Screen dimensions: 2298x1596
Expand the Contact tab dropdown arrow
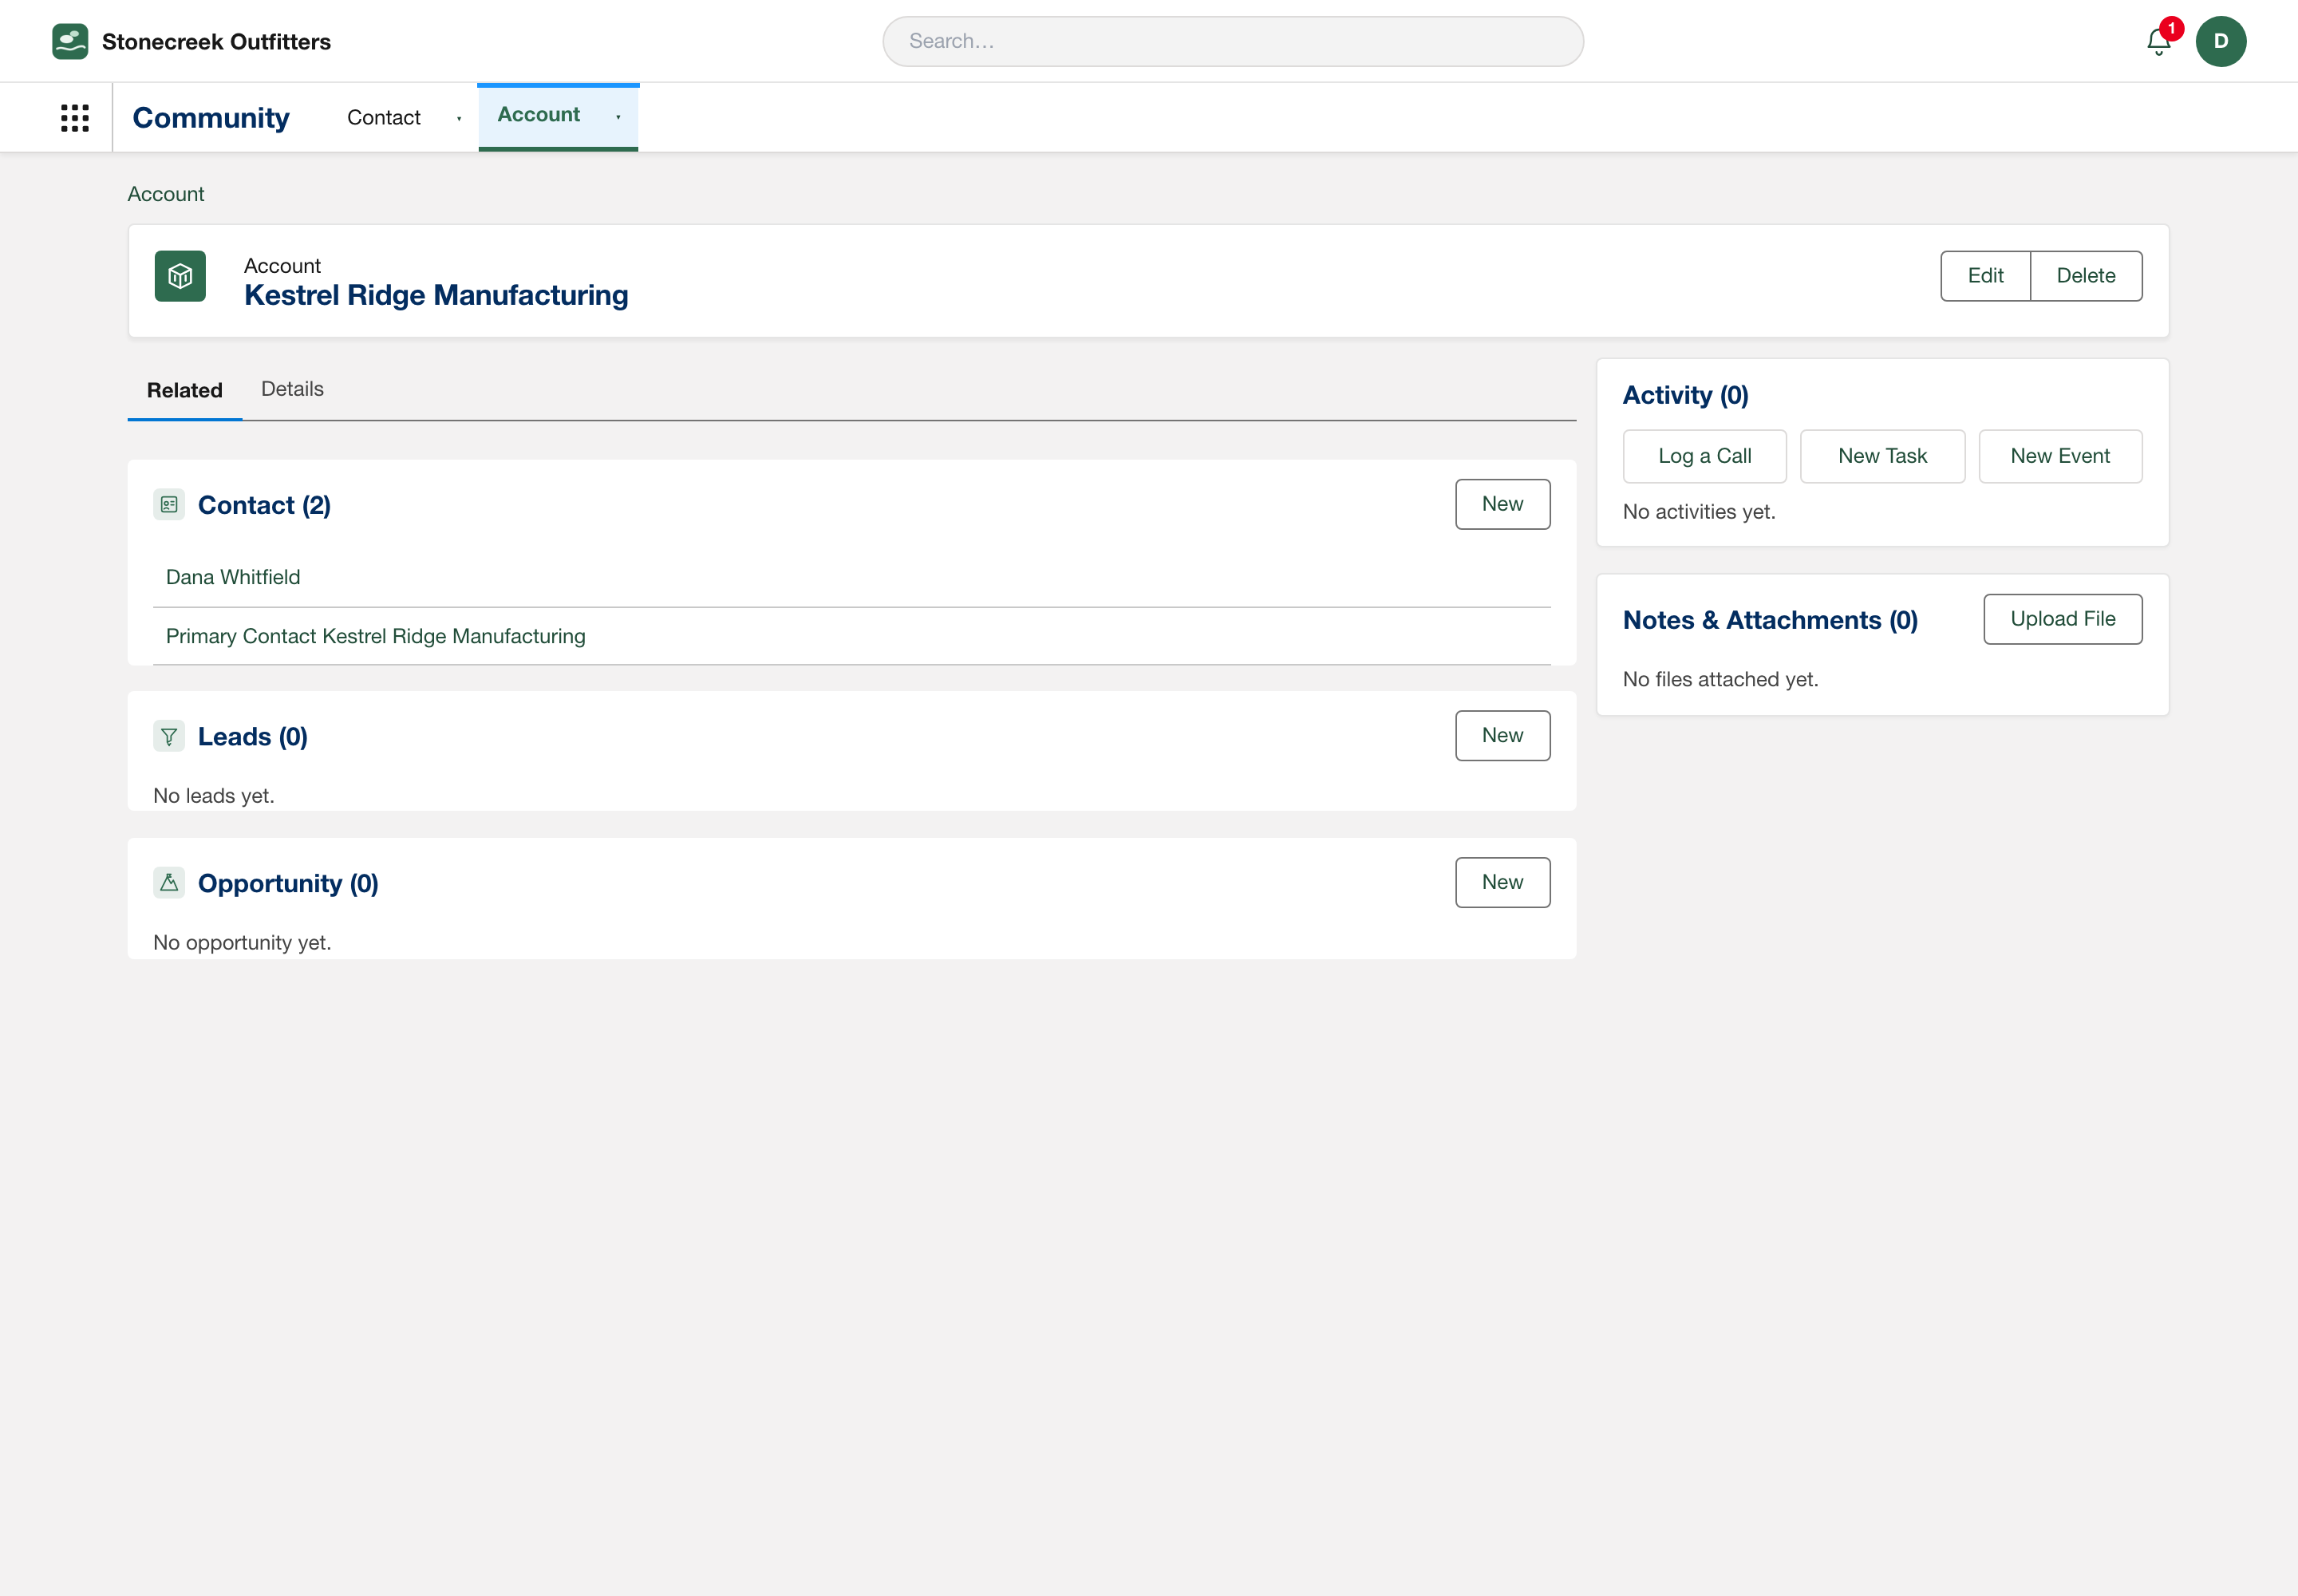pyautogui.click(x=459, y=119)
